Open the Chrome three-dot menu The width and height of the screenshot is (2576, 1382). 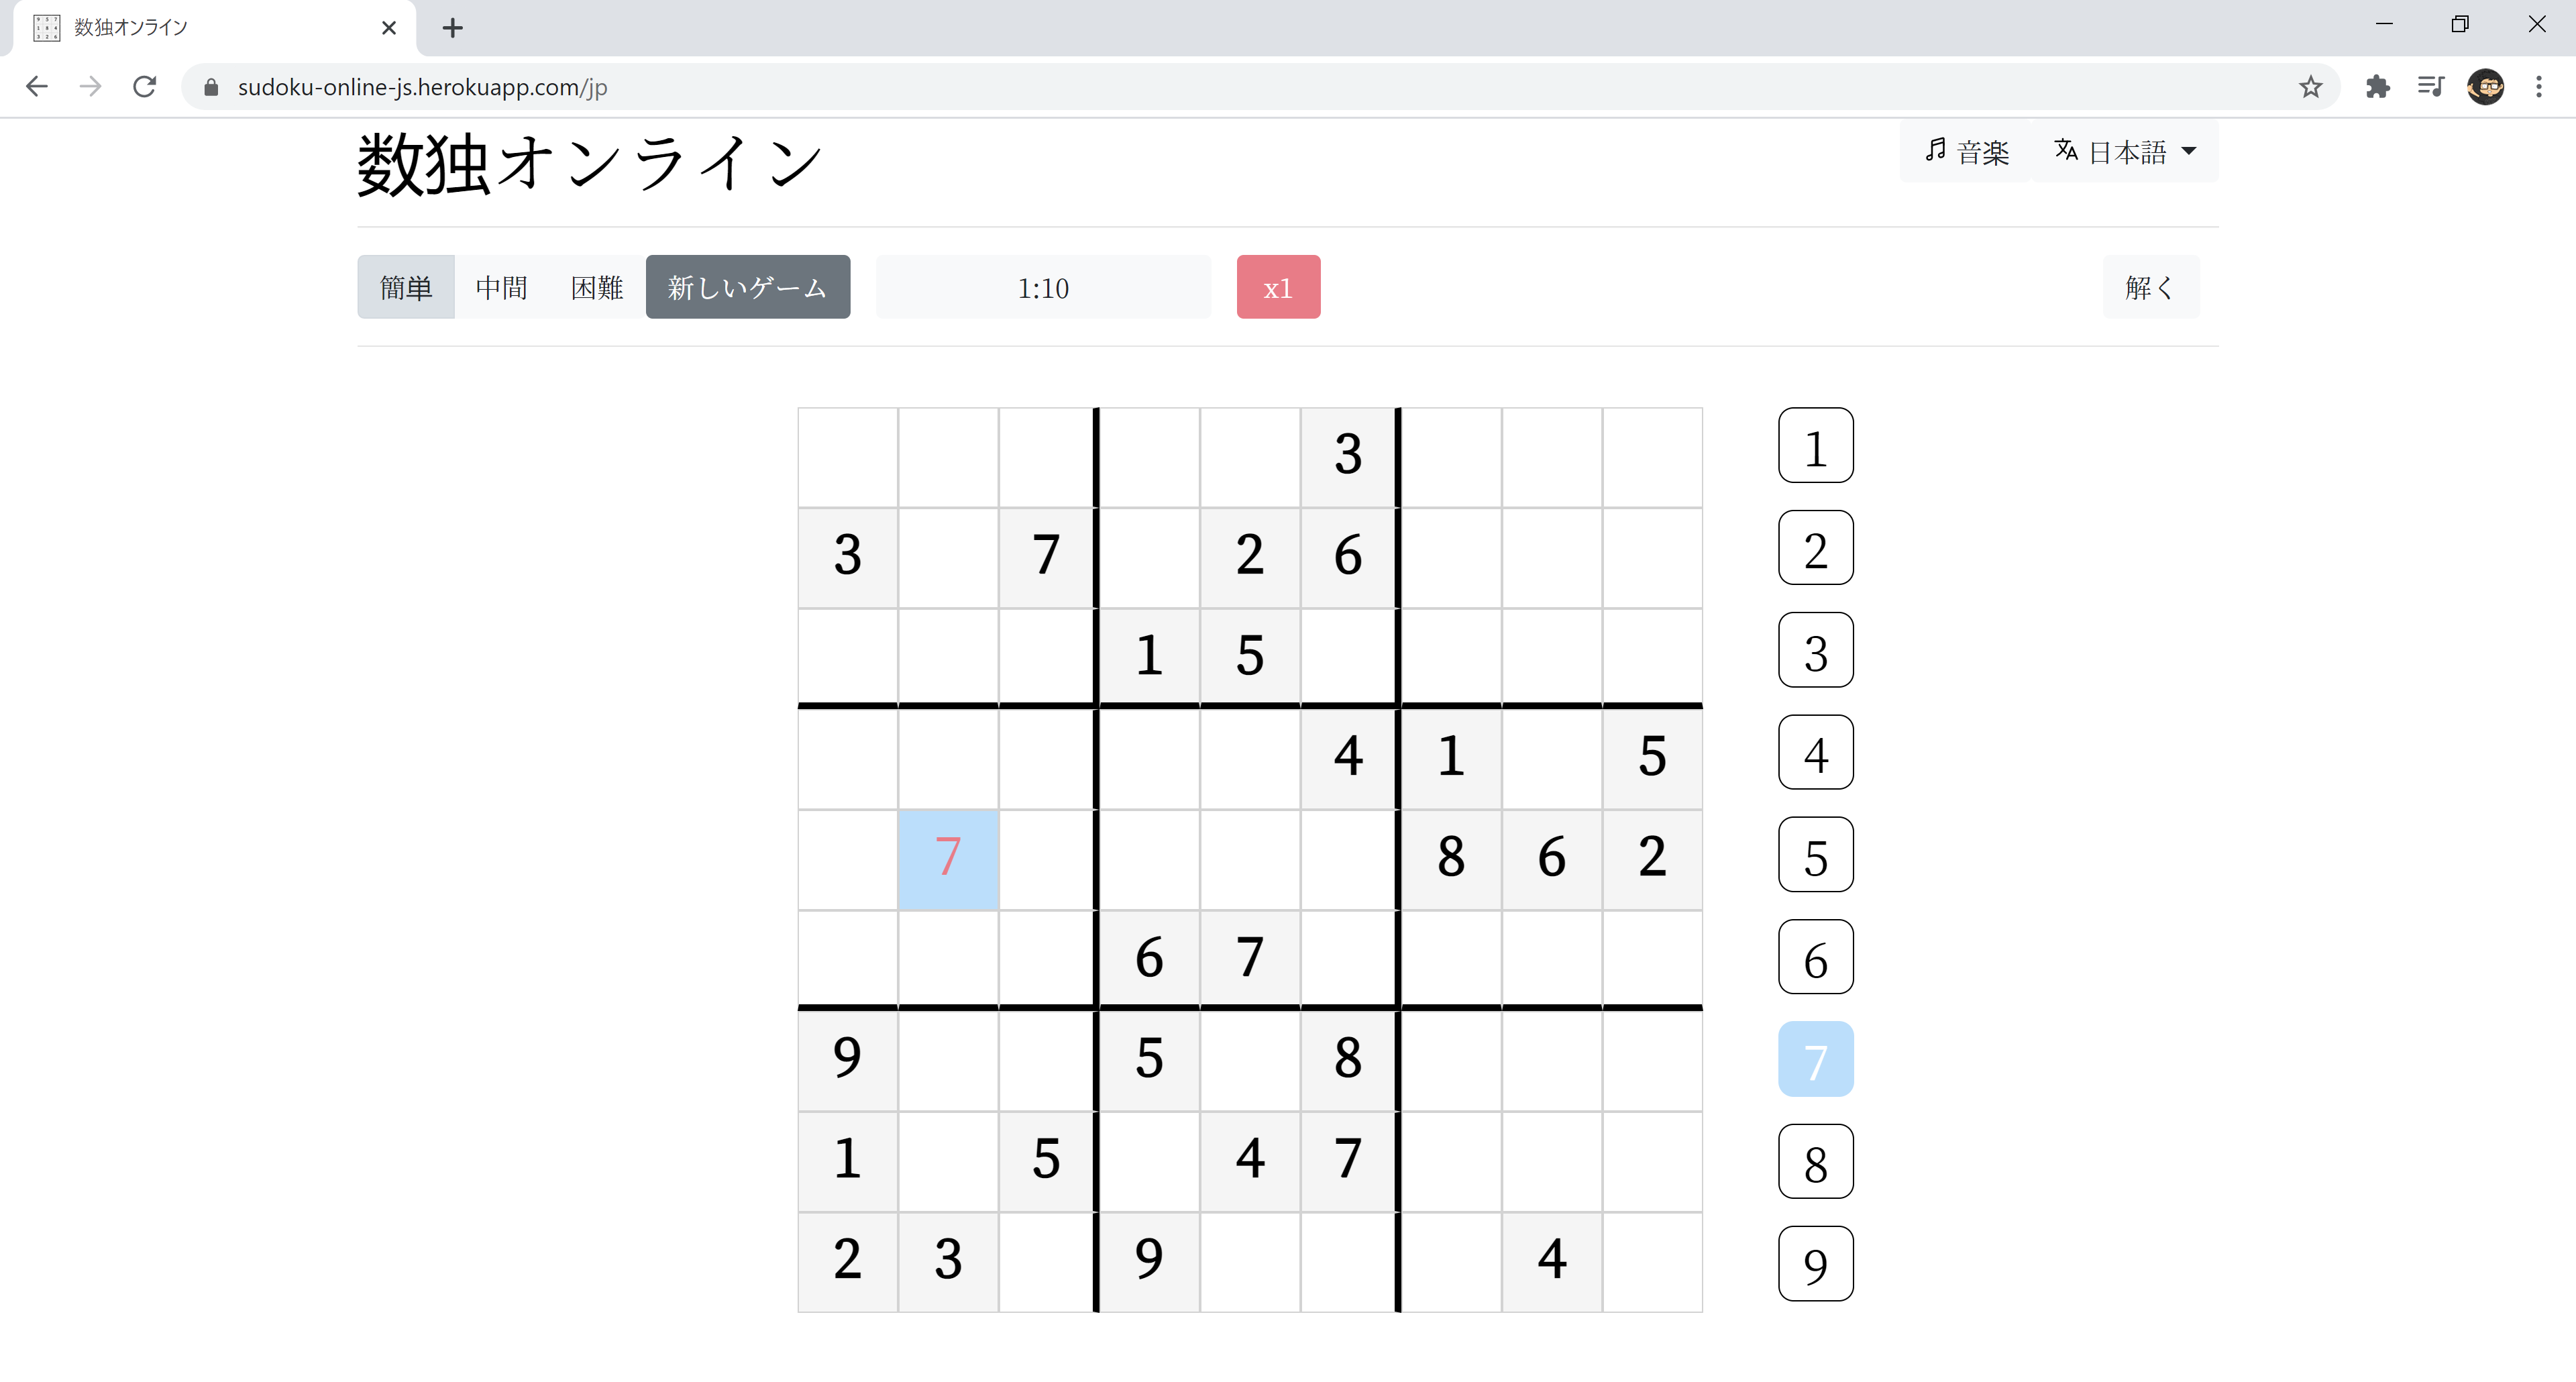[2539, 87]
